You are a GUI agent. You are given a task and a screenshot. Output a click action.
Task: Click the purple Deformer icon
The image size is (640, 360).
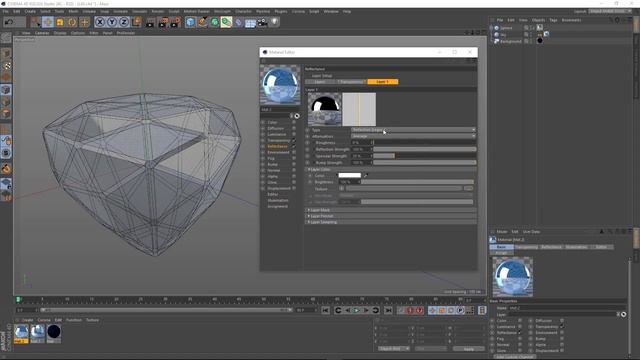(238, 22)
